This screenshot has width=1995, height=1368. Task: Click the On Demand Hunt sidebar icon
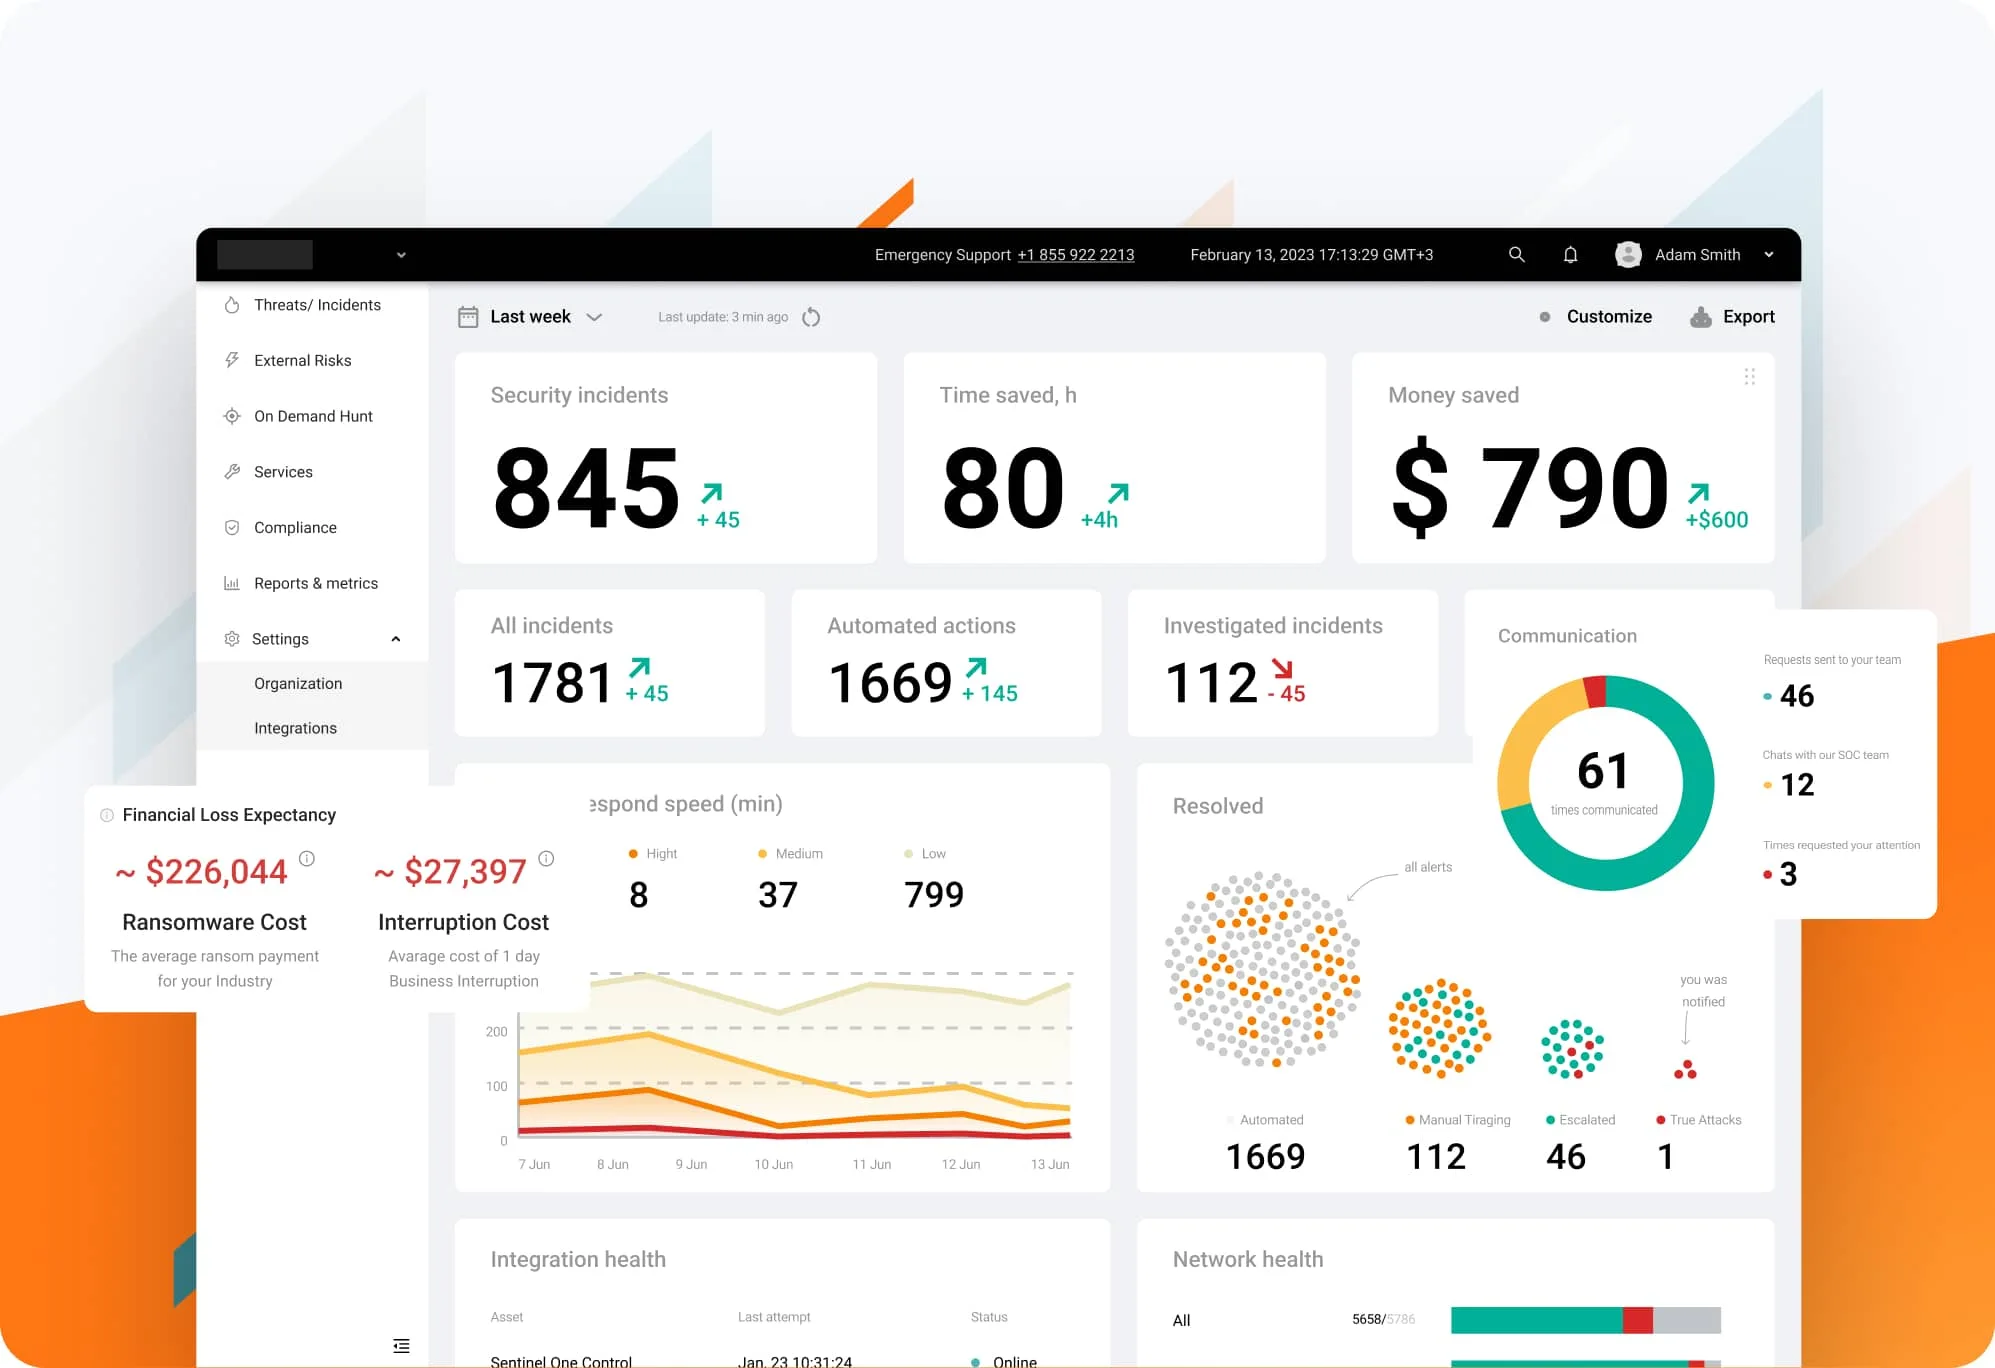pyautogui.click(x=233, y=416)
